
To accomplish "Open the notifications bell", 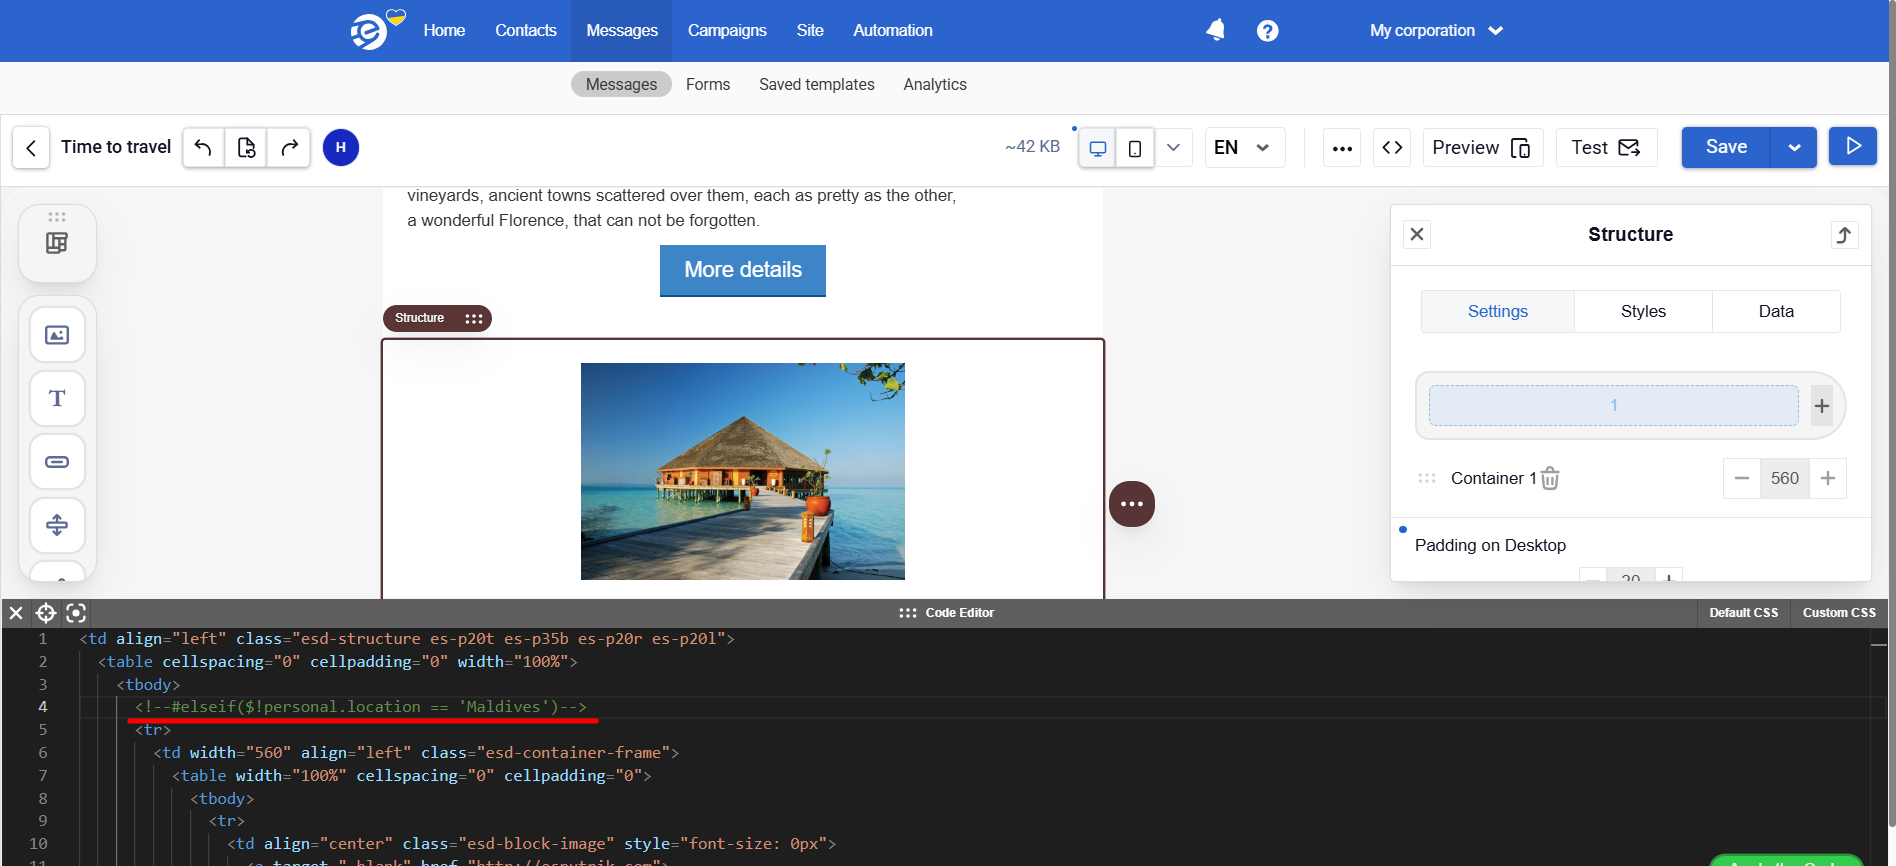I will tap(1215, 30).
